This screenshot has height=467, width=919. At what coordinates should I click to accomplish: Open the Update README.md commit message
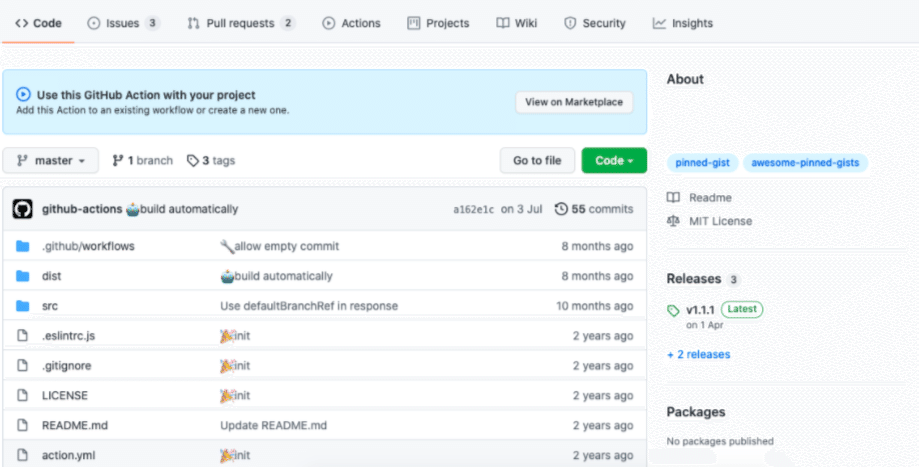[x=273, y=425]
